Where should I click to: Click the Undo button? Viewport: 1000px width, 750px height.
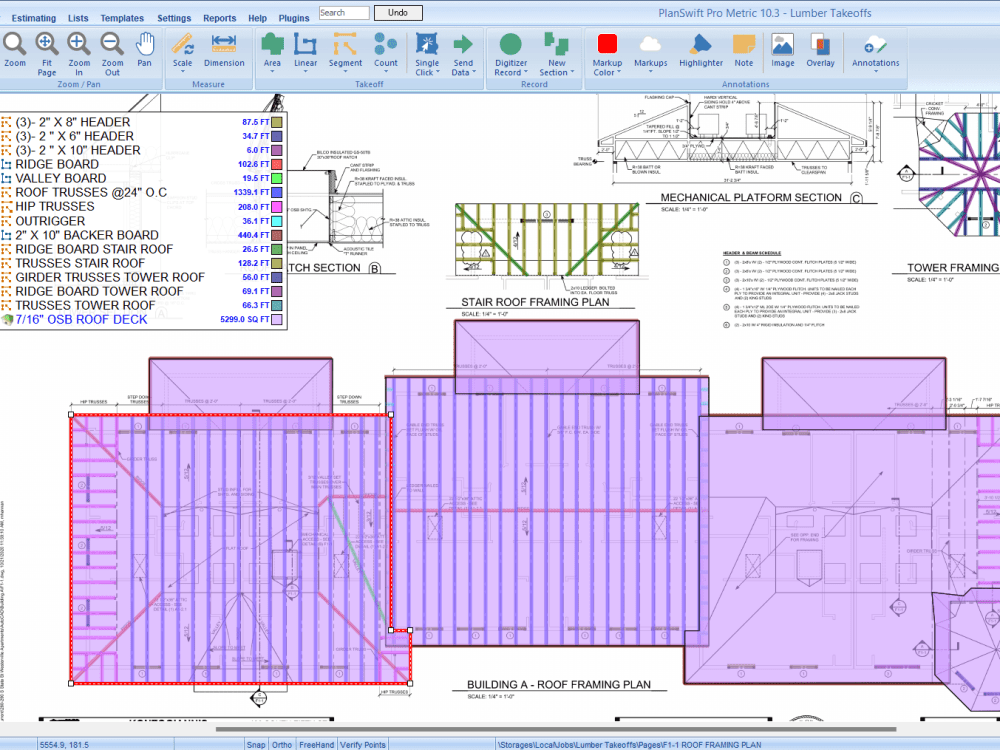click(398, 13)
